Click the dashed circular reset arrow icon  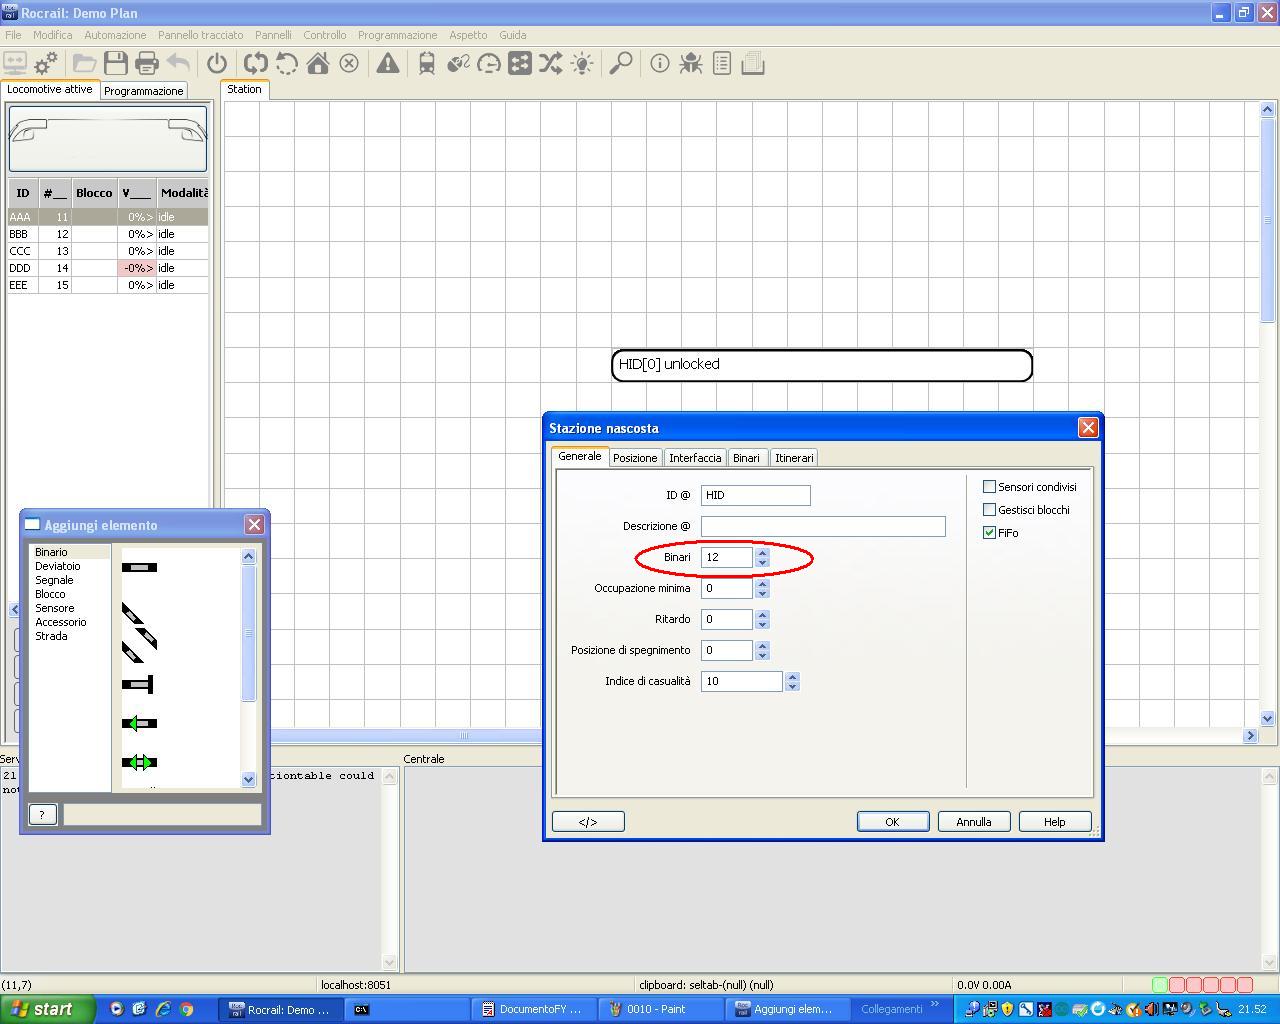pyautogui.click(x=287, y=64)
